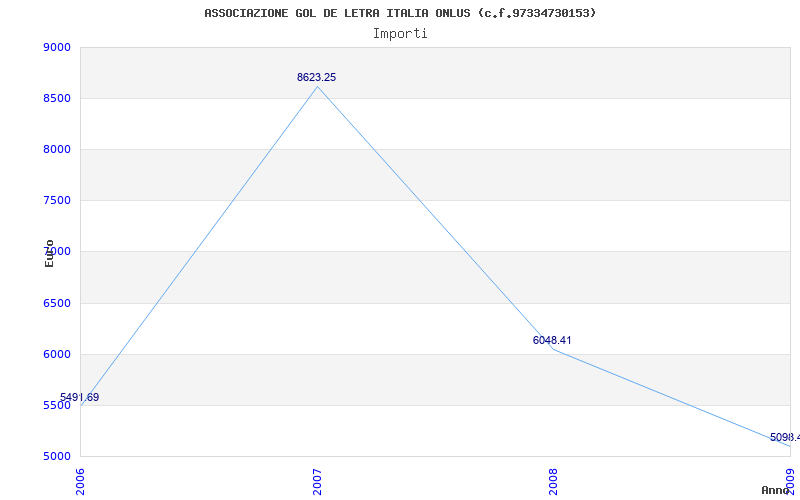This screenshot has width=800, height=500.
Task: Select the 6048.41 data label
Action: [552, 340]
